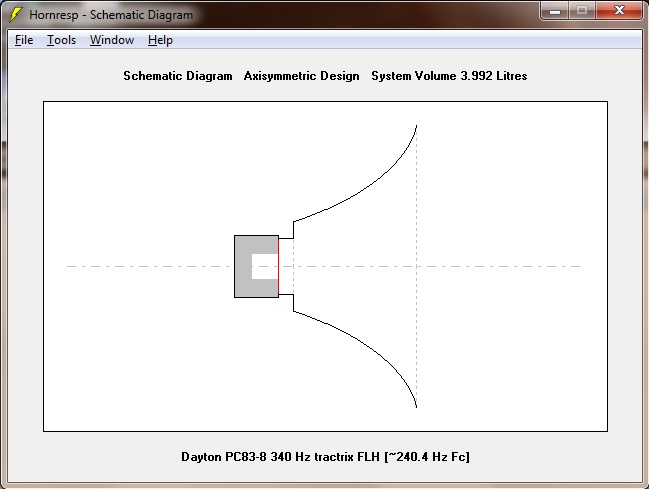
Task: Click the "Hornresp - Schematic Diagram" title bar text
Action: [x=111, y=15]
